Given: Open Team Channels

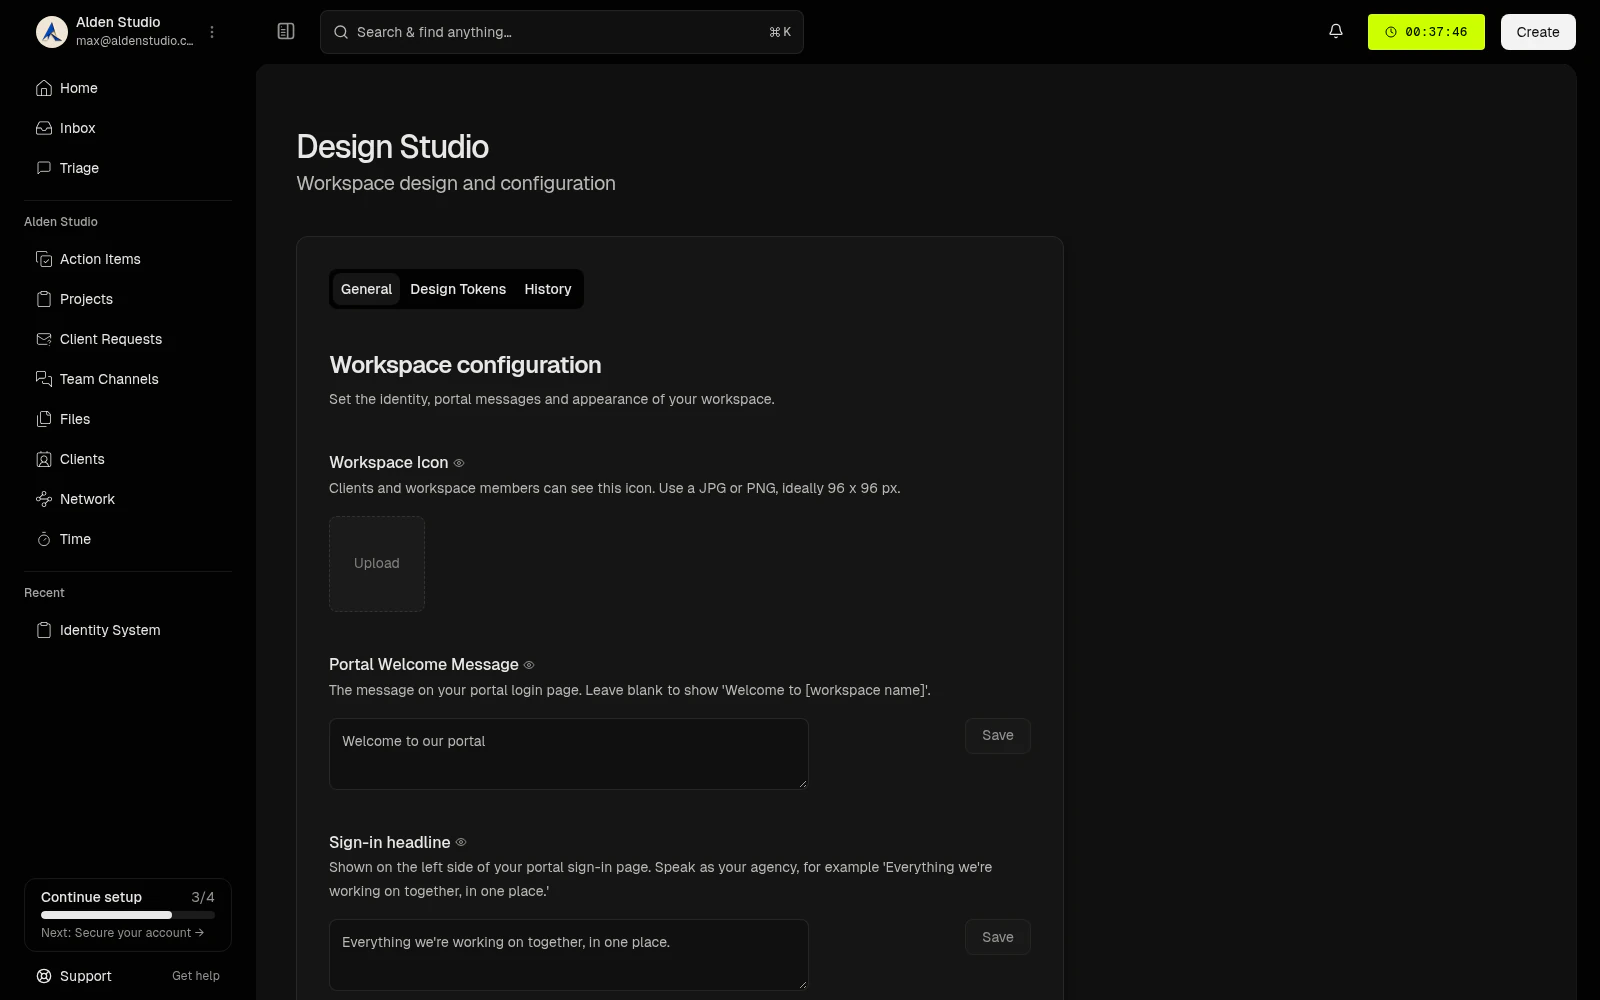Looking at the screenshot, I should [128, 379].
